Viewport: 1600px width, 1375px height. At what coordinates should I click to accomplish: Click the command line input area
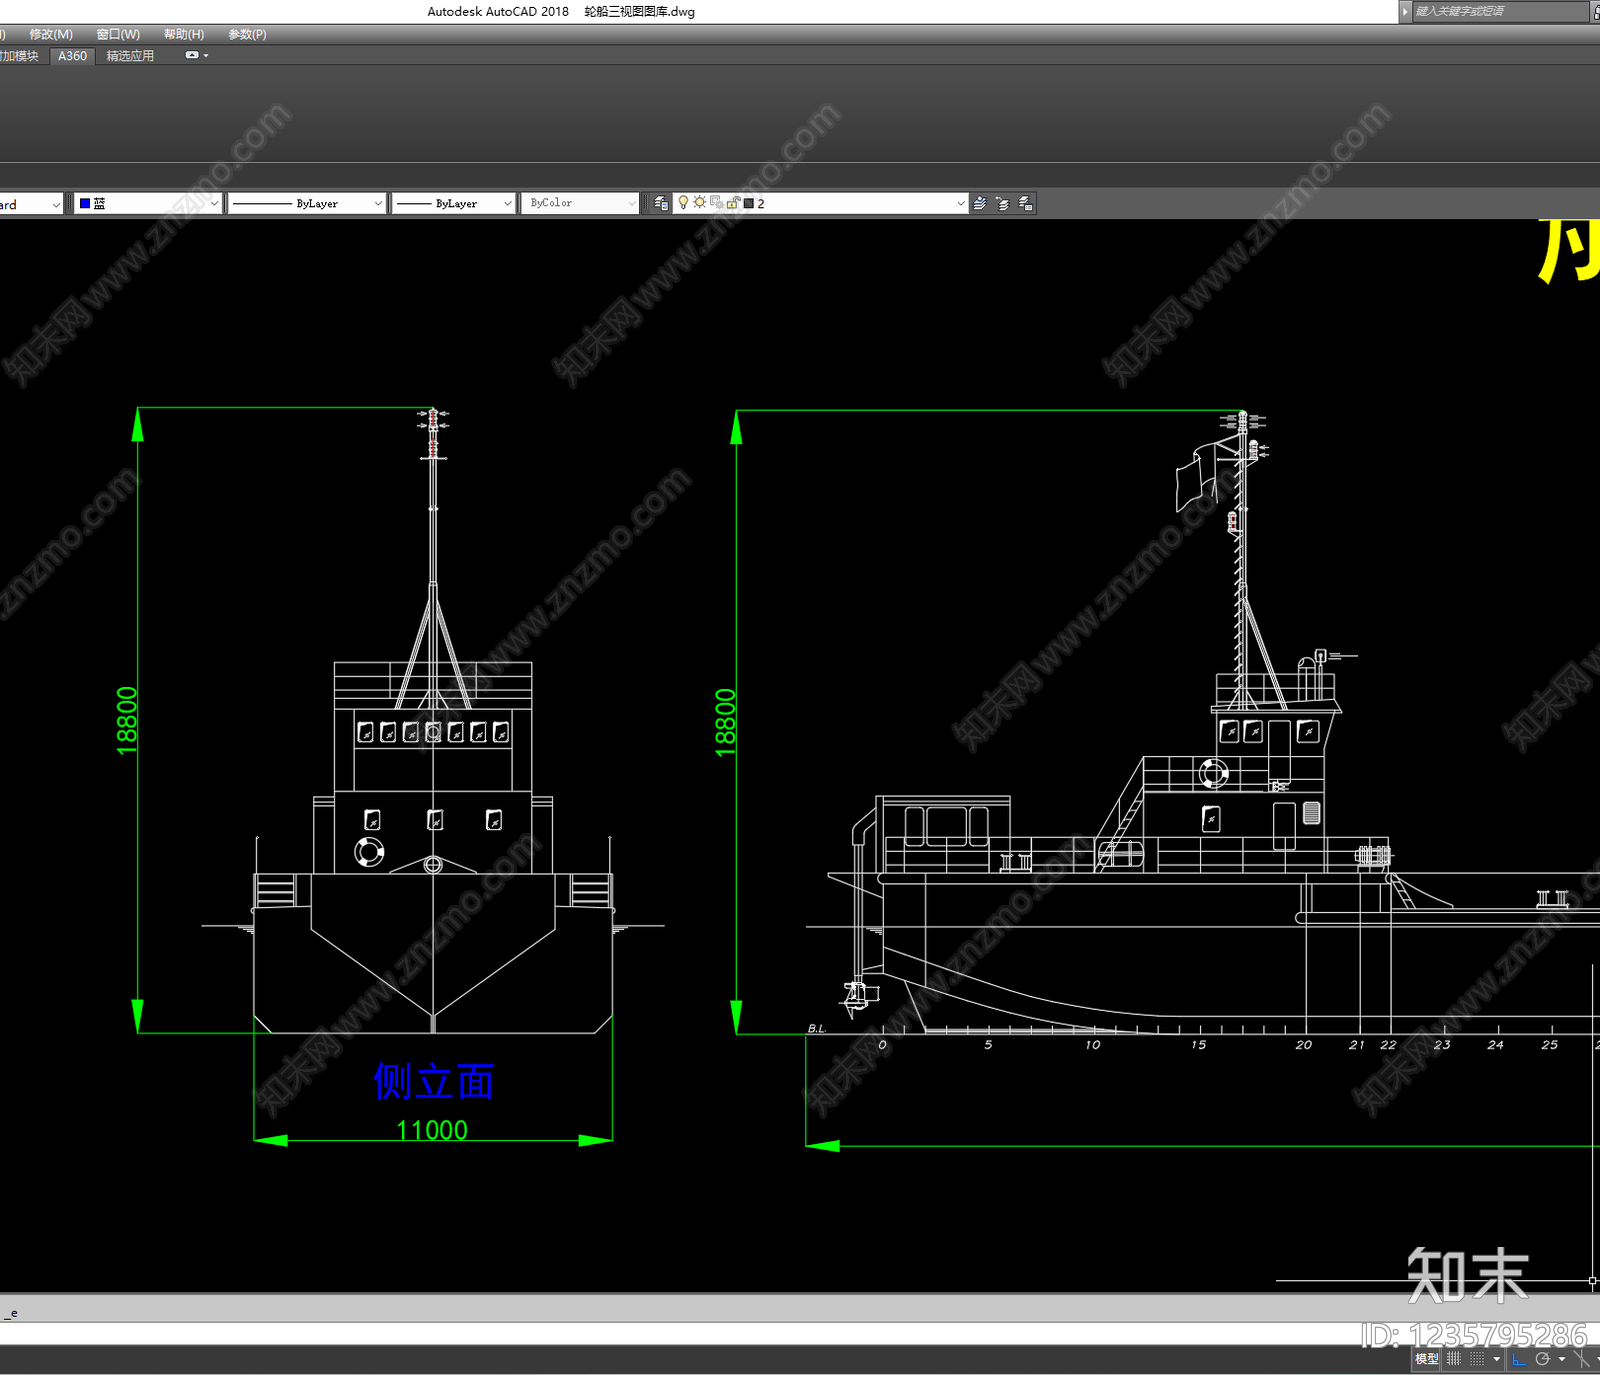[800, 1333]
